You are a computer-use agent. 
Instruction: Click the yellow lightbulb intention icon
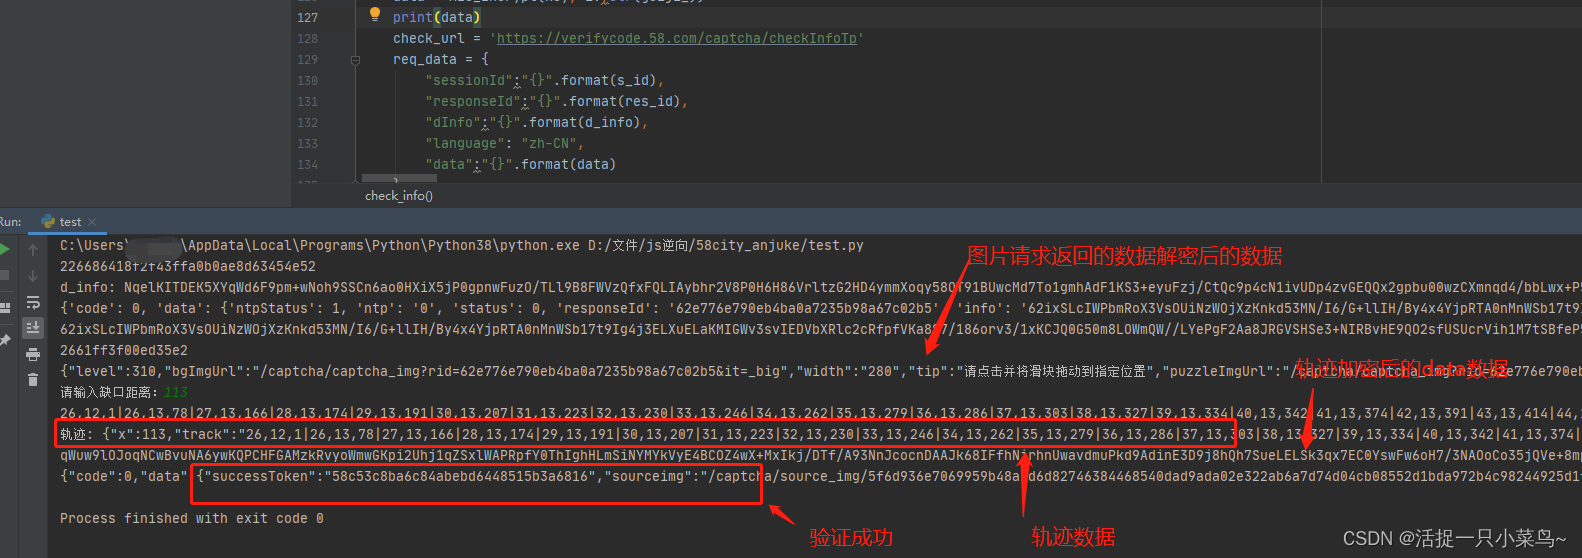click(x=375, y=15)
